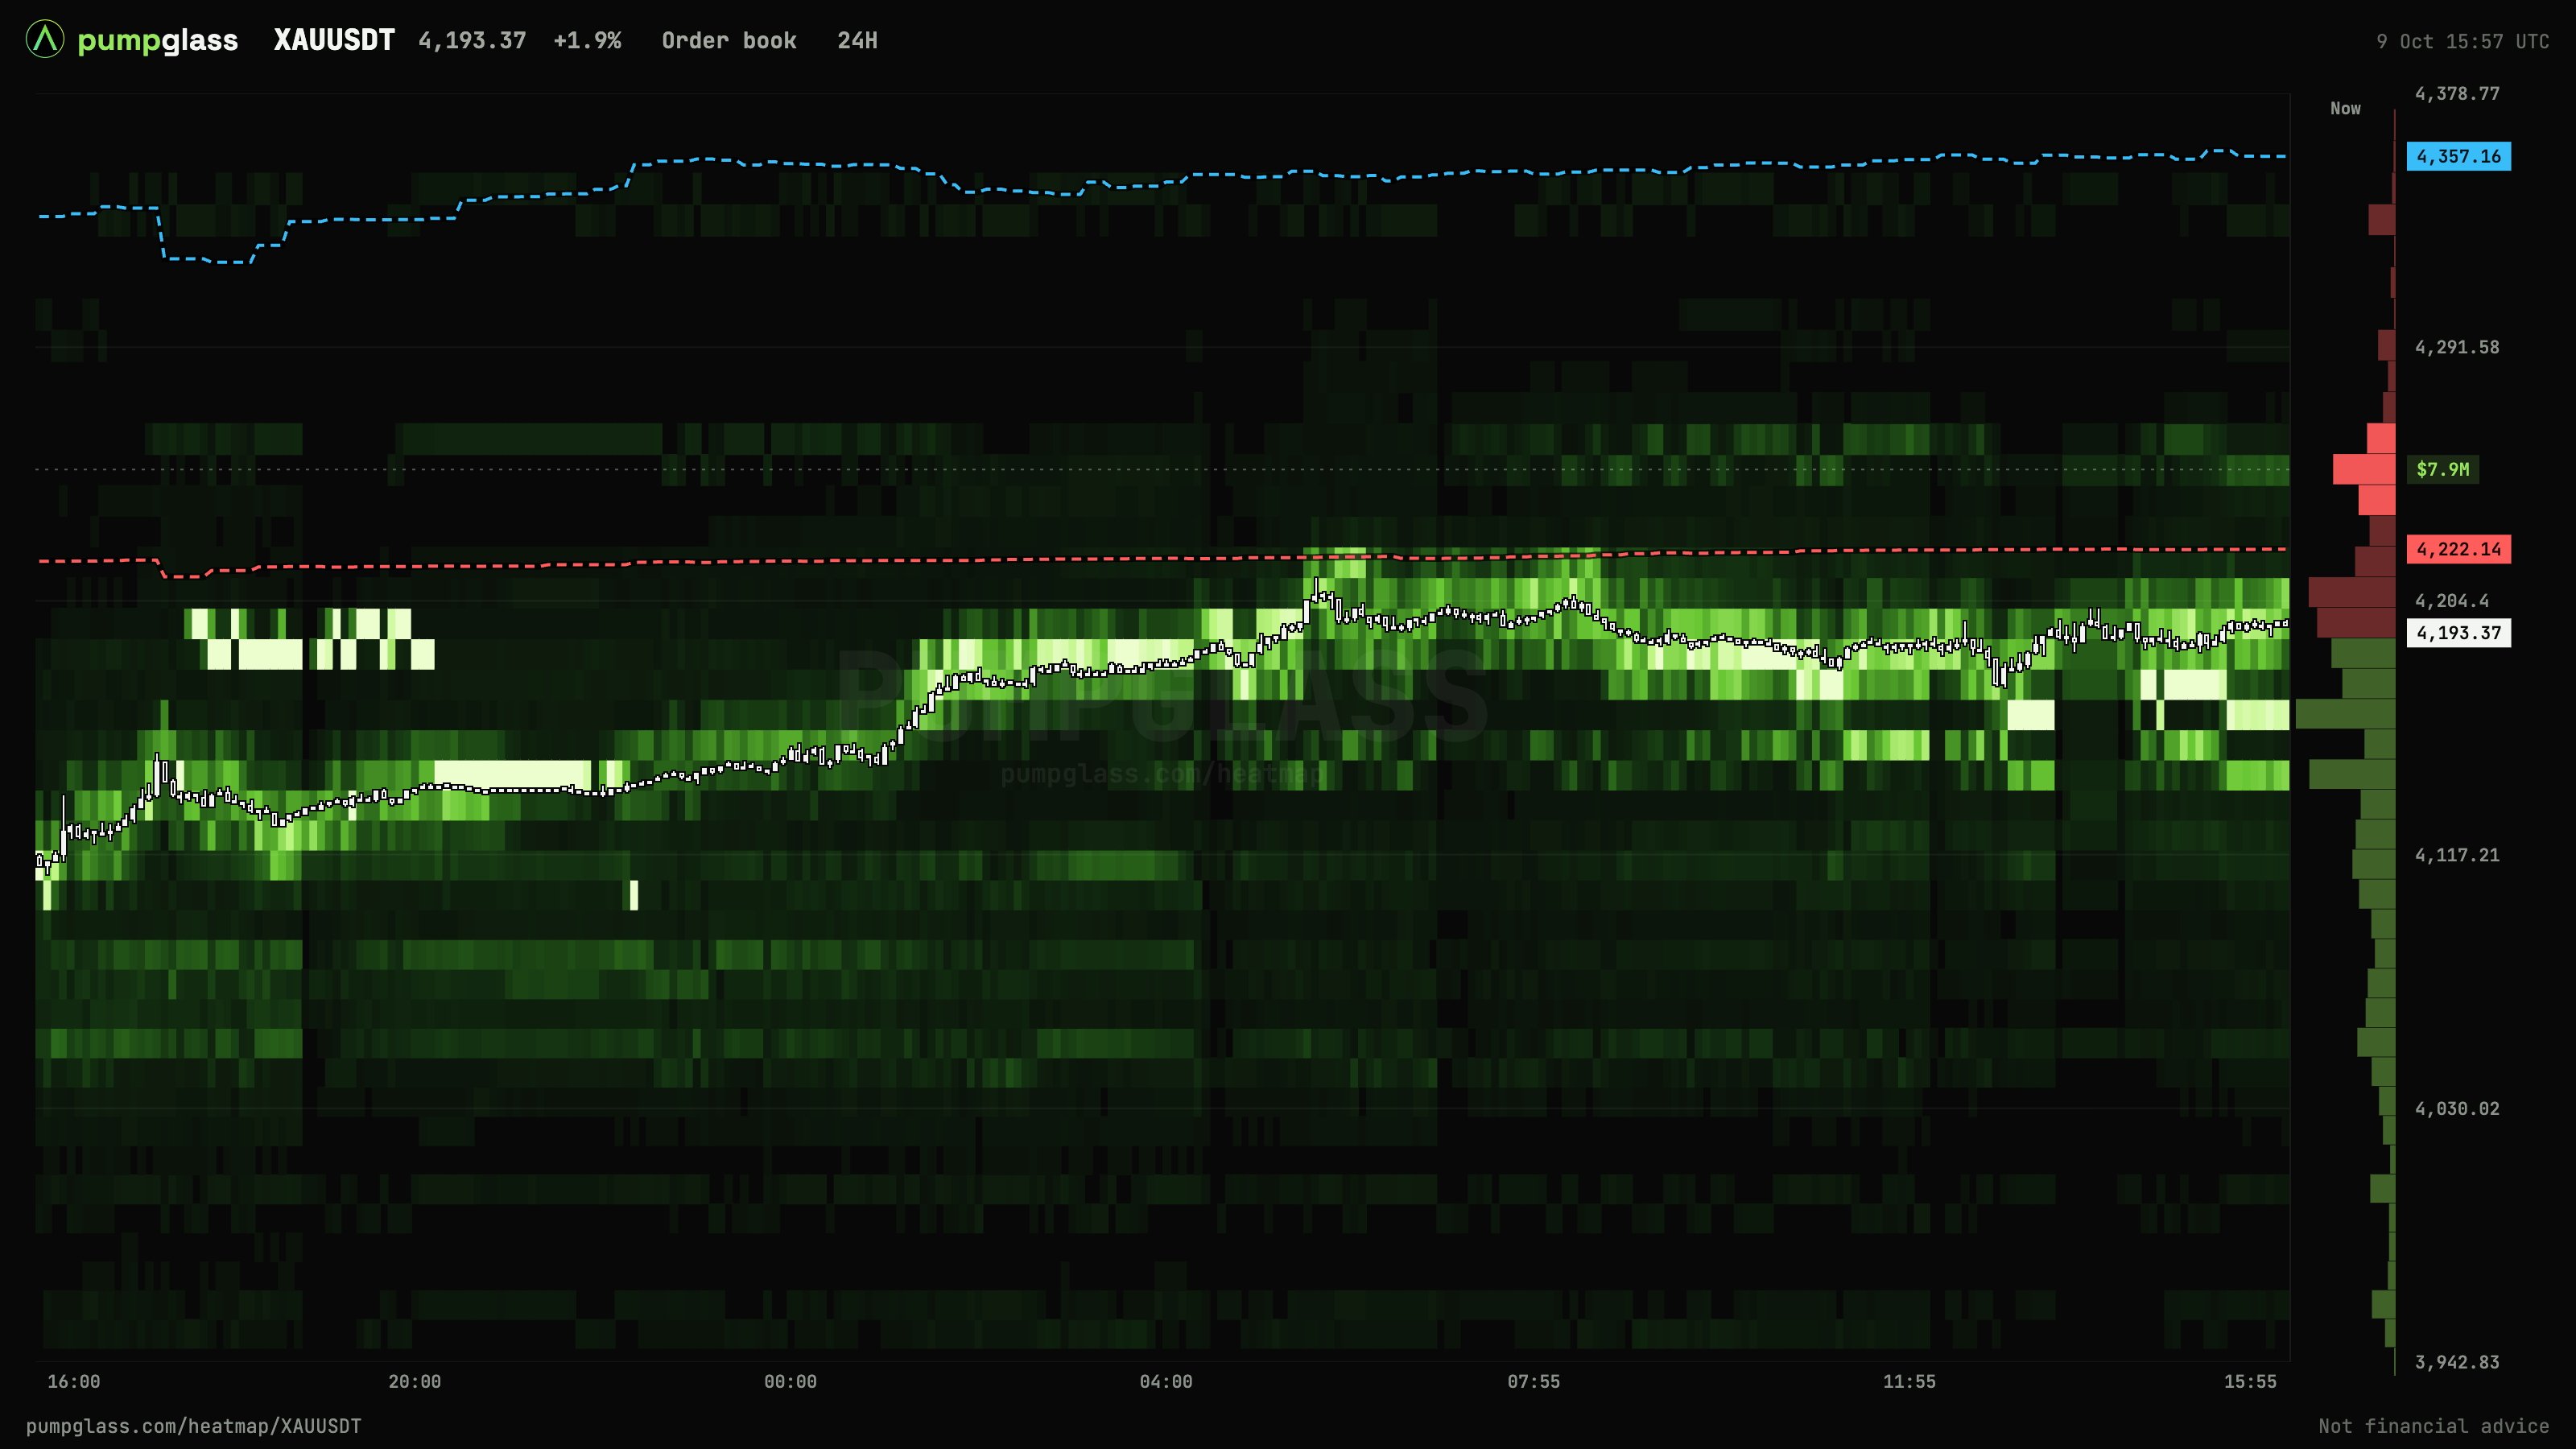Open the pumpglass.com/heatmap/XAUUSDT footer link

pos(194,1427)
